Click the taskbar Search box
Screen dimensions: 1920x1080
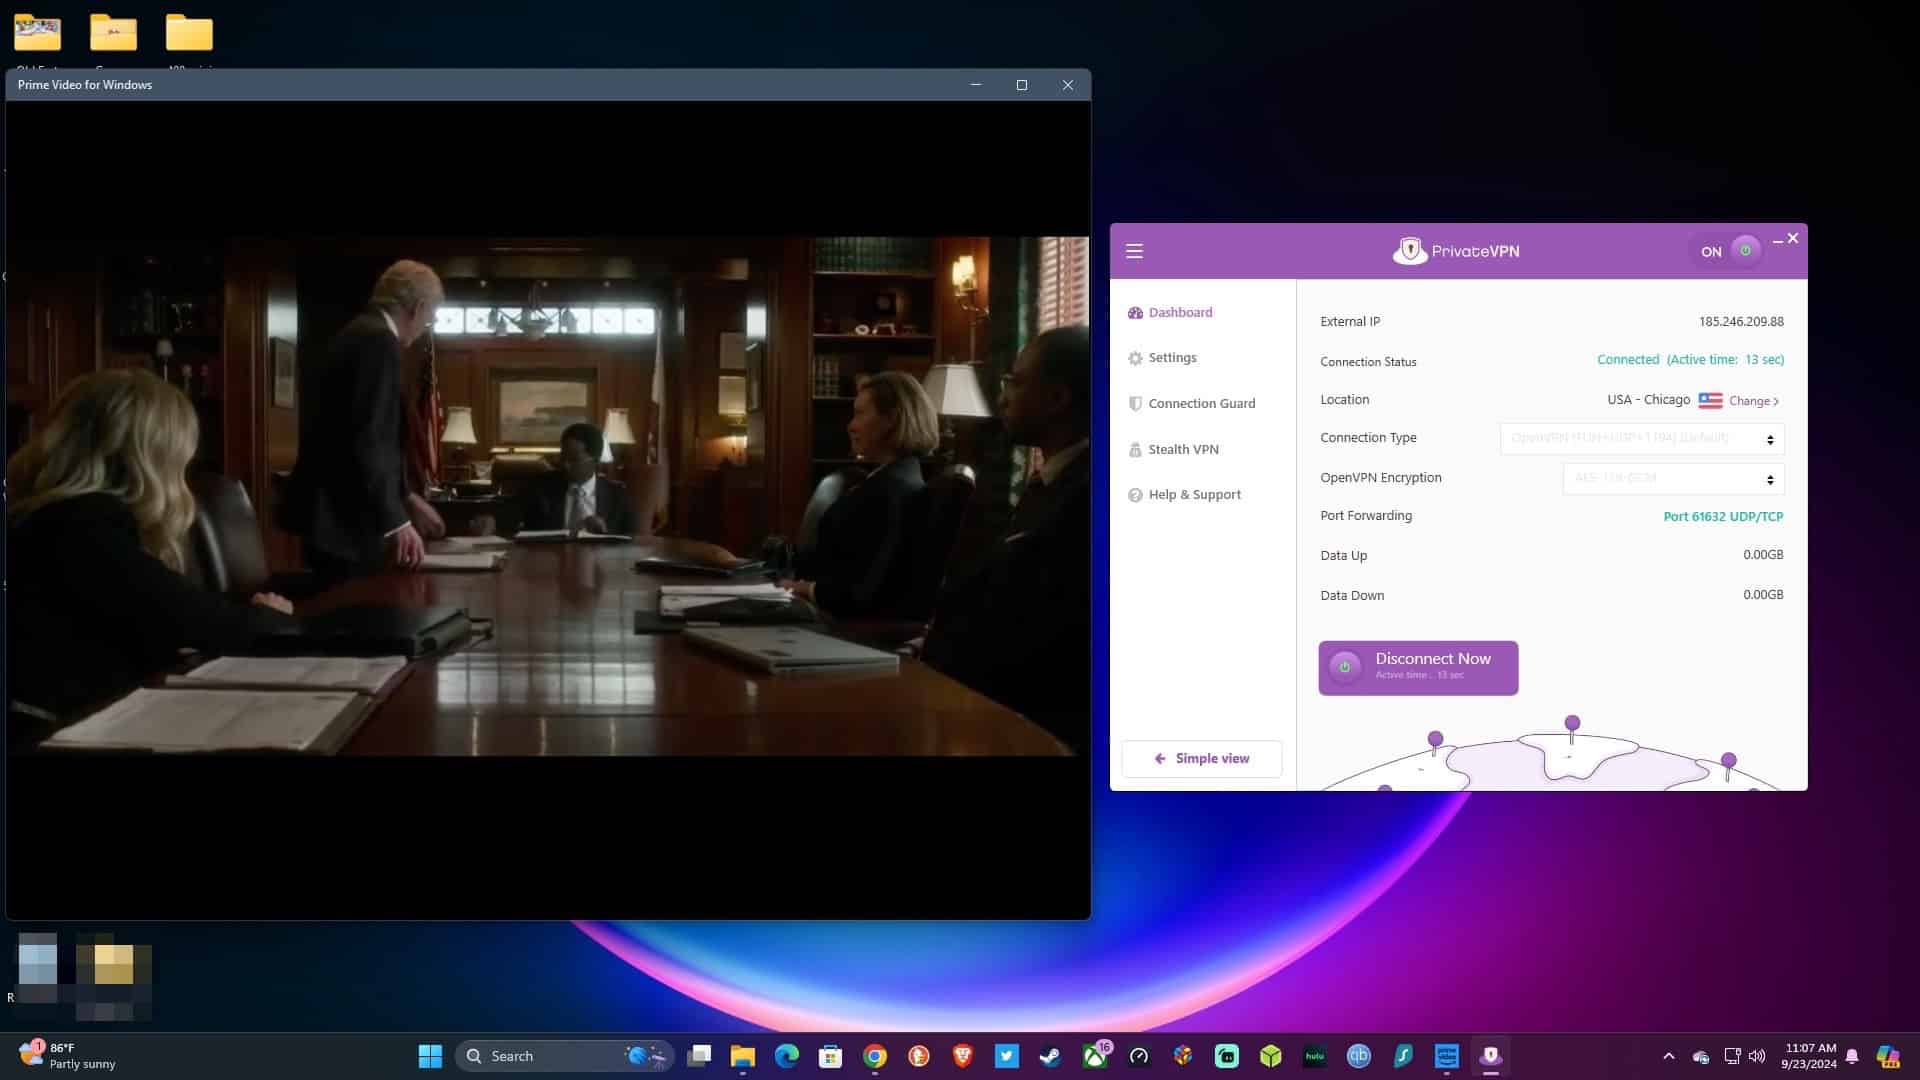pos(565,1056)
